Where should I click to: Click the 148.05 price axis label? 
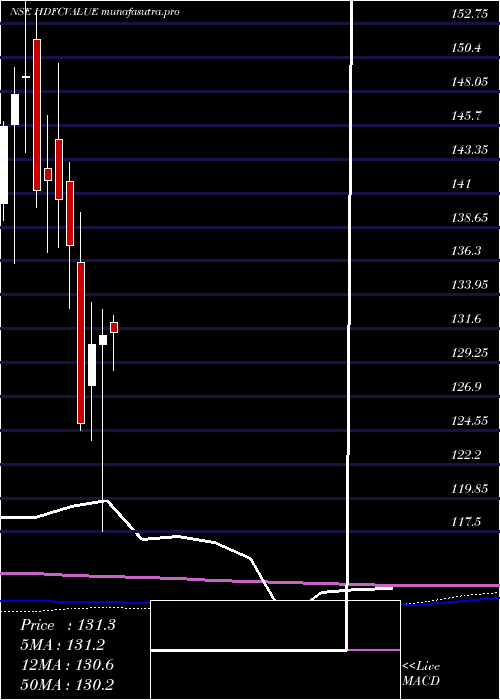[x=469, y=82]
